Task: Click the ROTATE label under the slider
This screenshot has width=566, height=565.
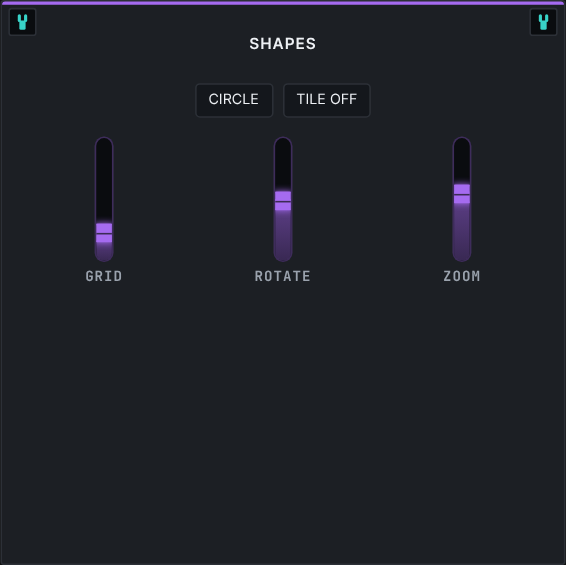Action: tap(283, 276)
